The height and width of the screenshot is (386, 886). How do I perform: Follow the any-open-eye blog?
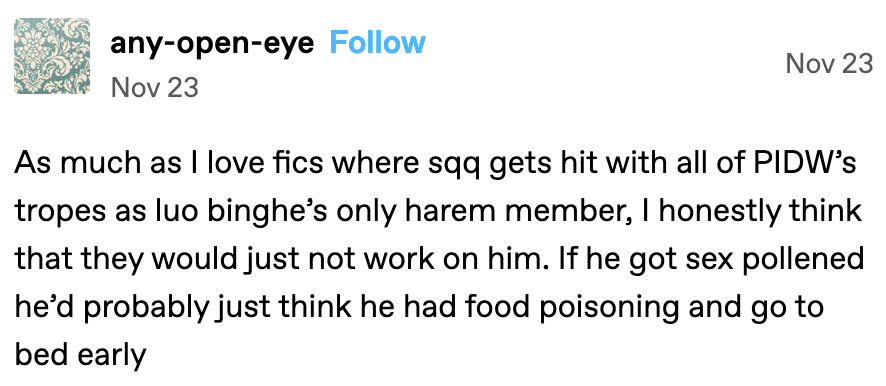[377, 43]
